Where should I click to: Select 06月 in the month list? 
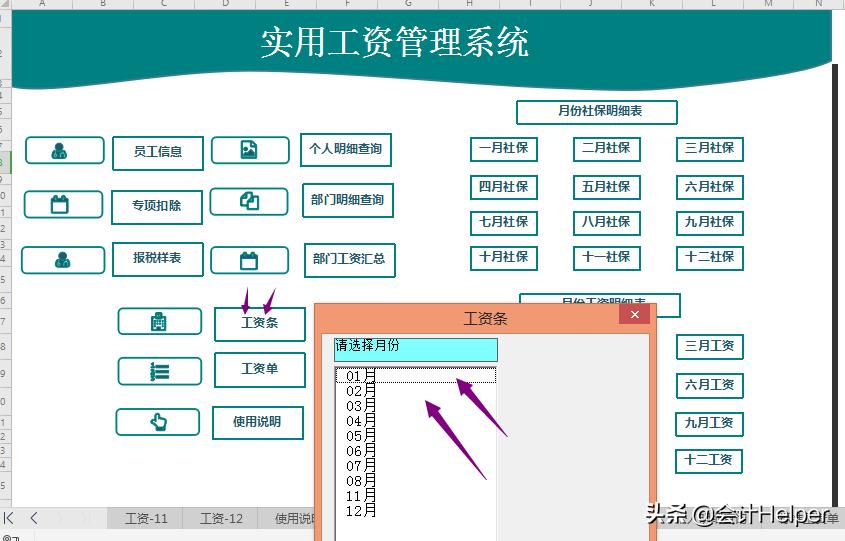[x=415, y=451]
